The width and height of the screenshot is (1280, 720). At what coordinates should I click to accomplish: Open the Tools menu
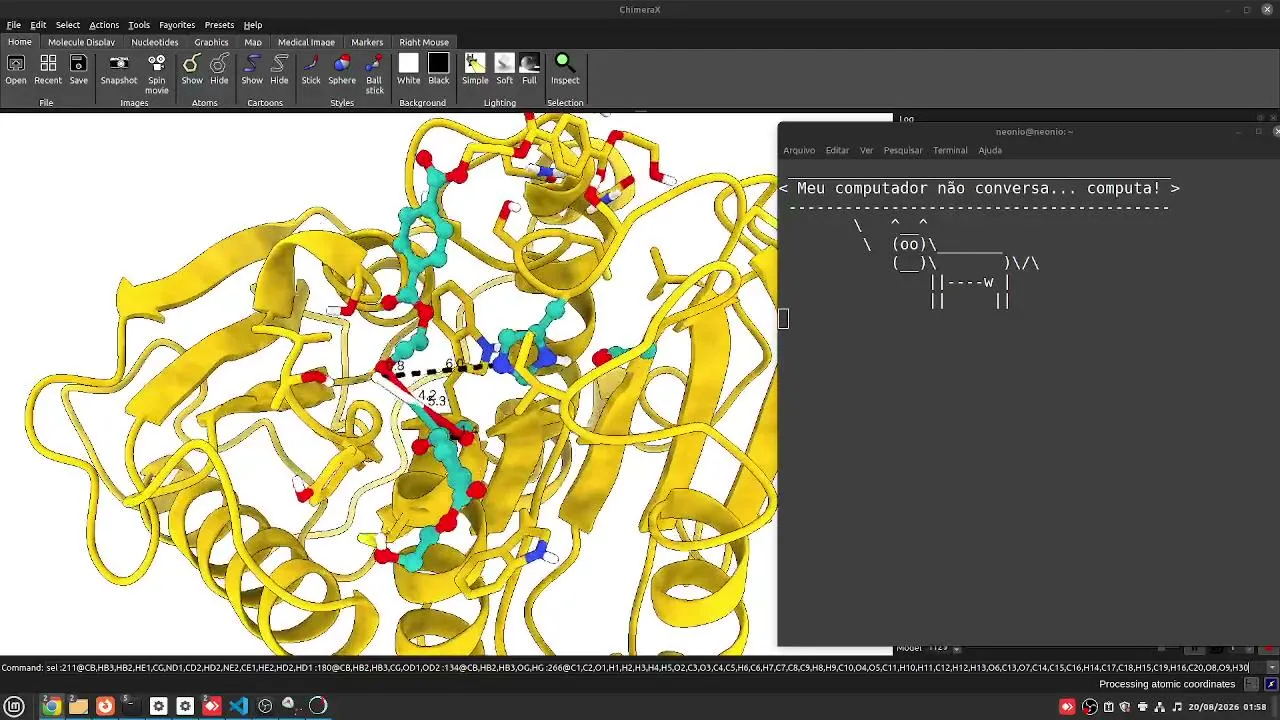coord(139,25)
